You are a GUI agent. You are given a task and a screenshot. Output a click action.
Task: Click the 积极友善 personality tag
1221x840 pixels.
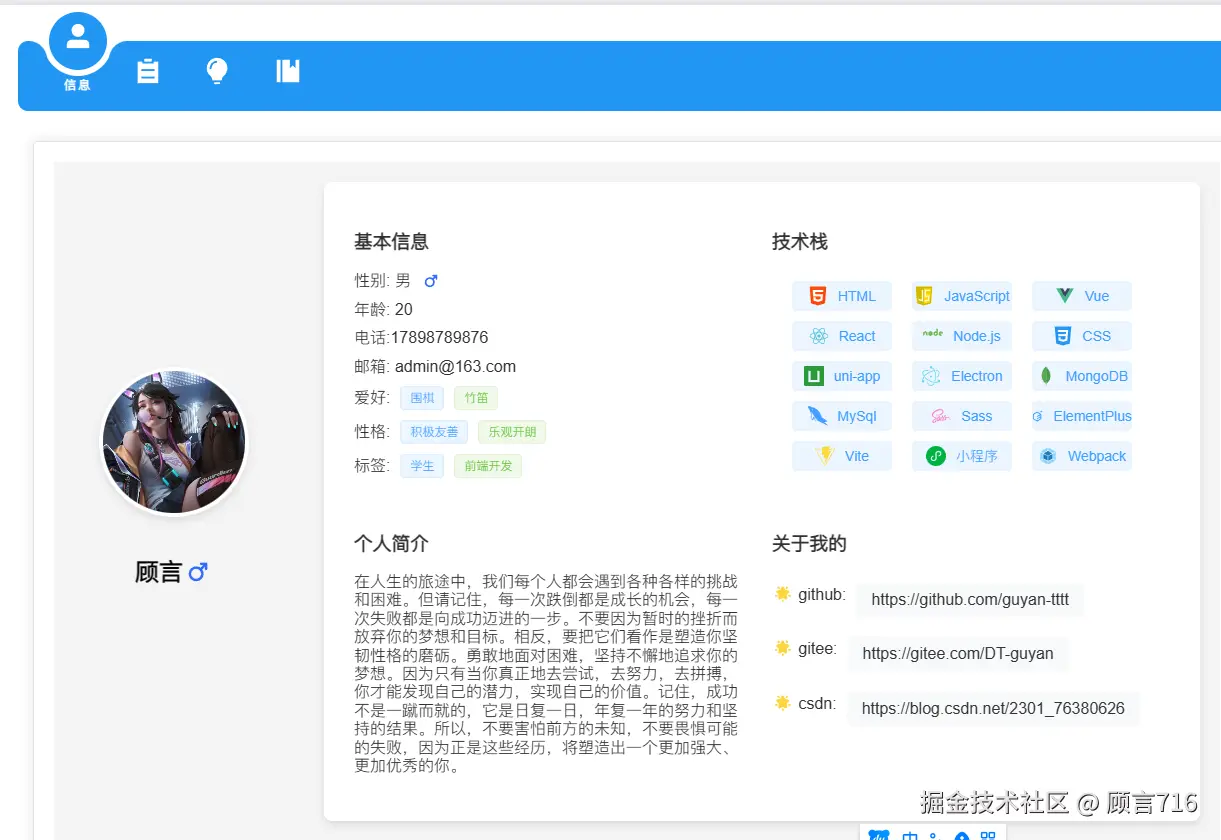tap(434, 432)
